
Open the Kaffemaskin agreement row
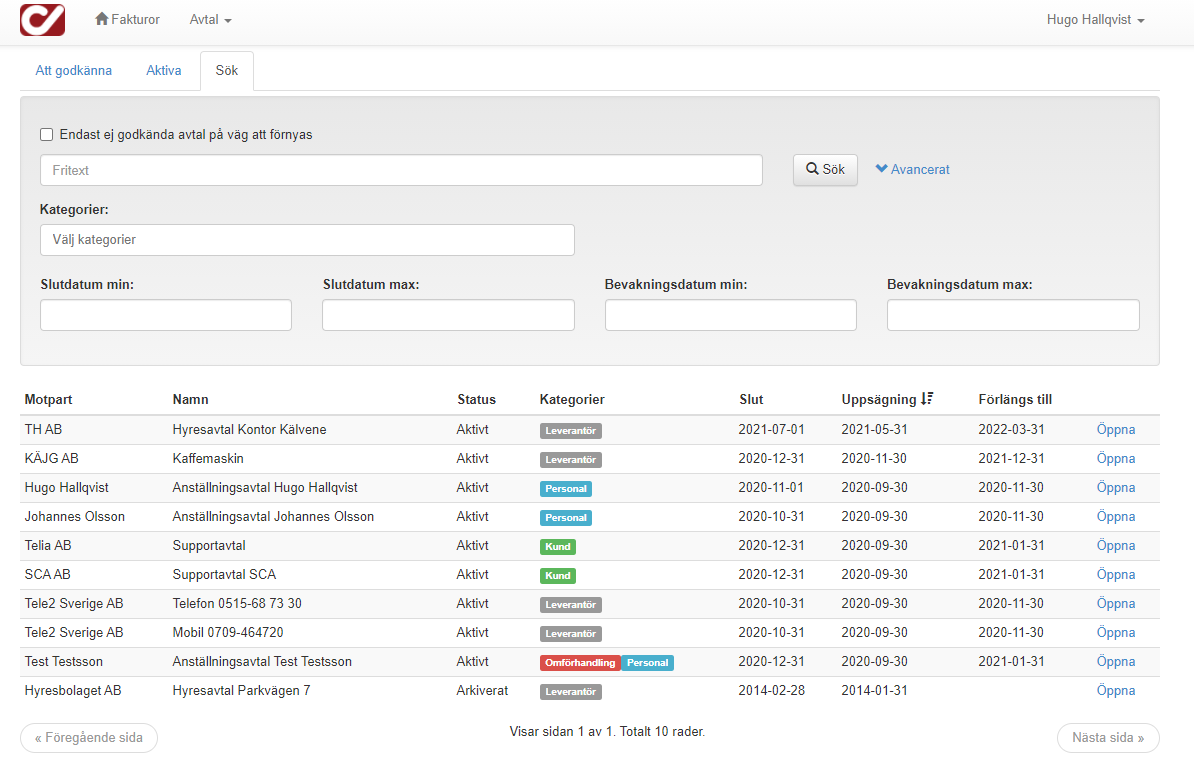point(1116,458)
